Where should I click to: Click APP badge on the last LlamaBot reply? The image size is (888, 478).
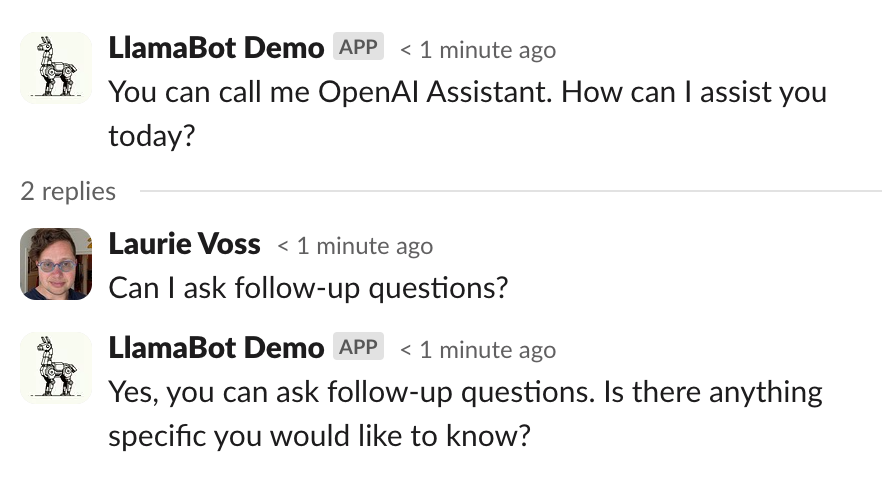pyautogui.click(x=358, y=348)
